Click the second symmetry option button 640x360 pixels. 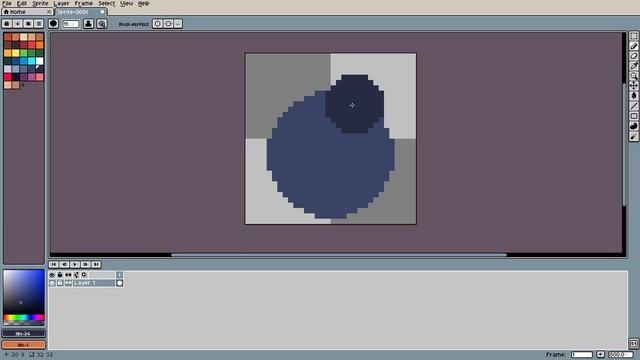168,24
